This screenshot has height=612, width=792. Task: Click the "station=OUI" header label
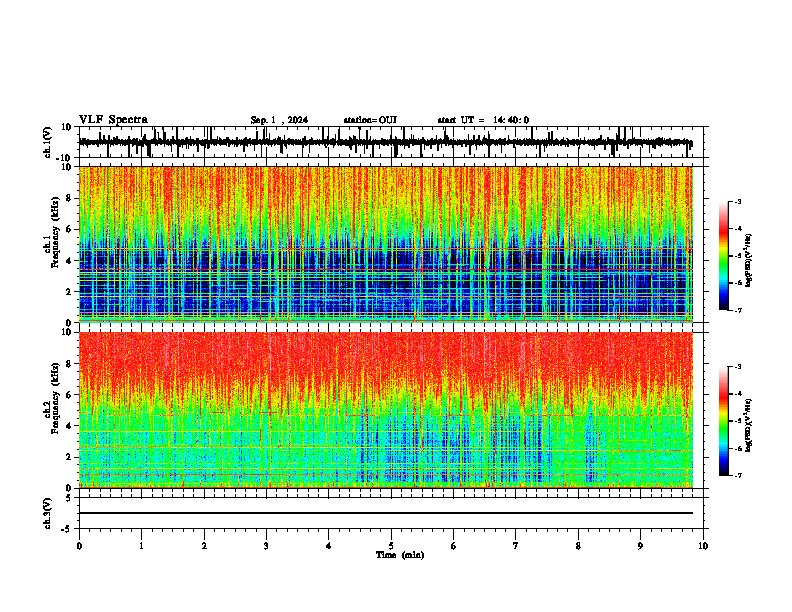[370, 120]
